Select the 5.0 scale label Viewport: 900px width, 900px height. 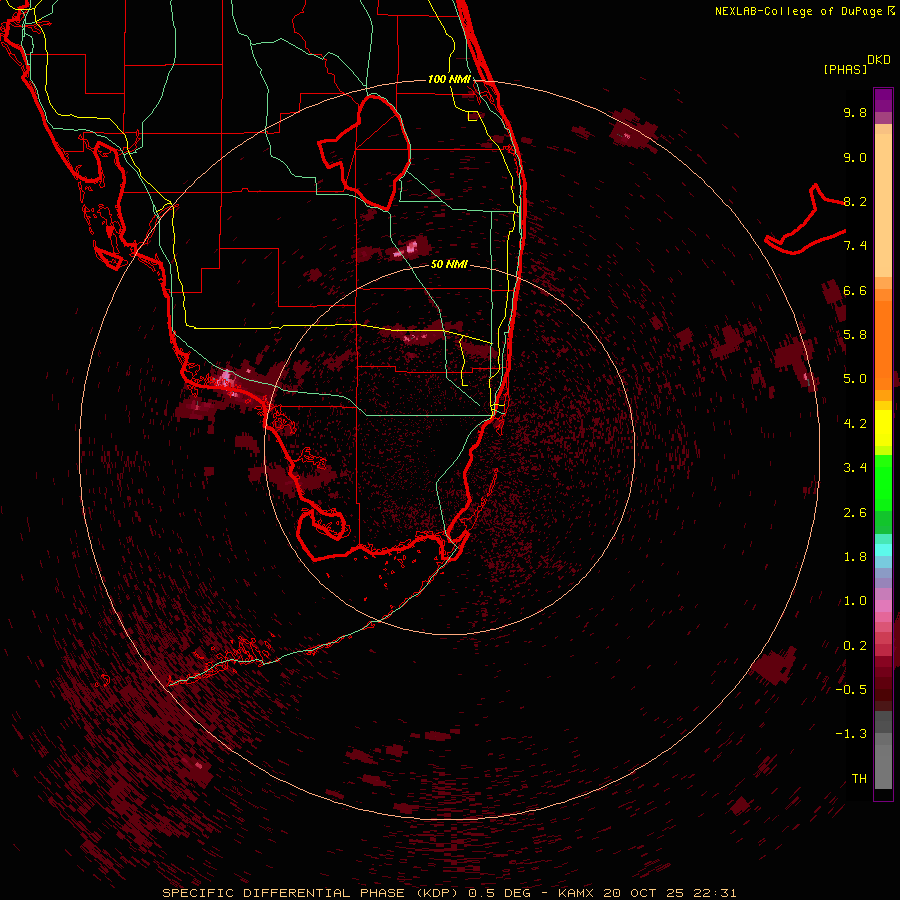pos(855,379)
